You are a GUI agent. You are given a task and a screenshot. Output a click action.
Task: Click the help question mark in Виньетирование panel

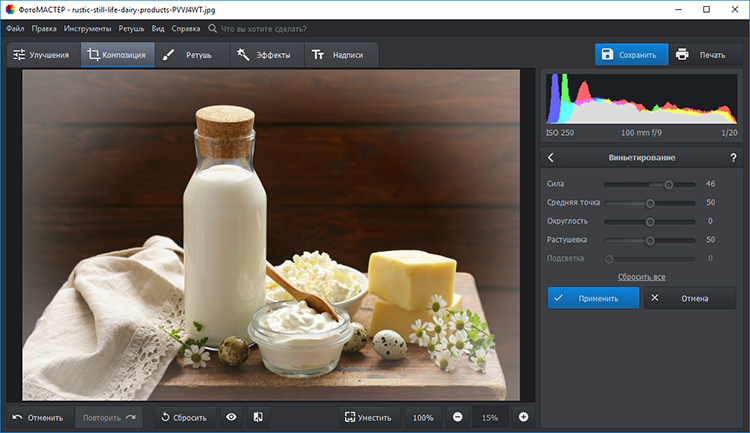click(x=732, y=158)
